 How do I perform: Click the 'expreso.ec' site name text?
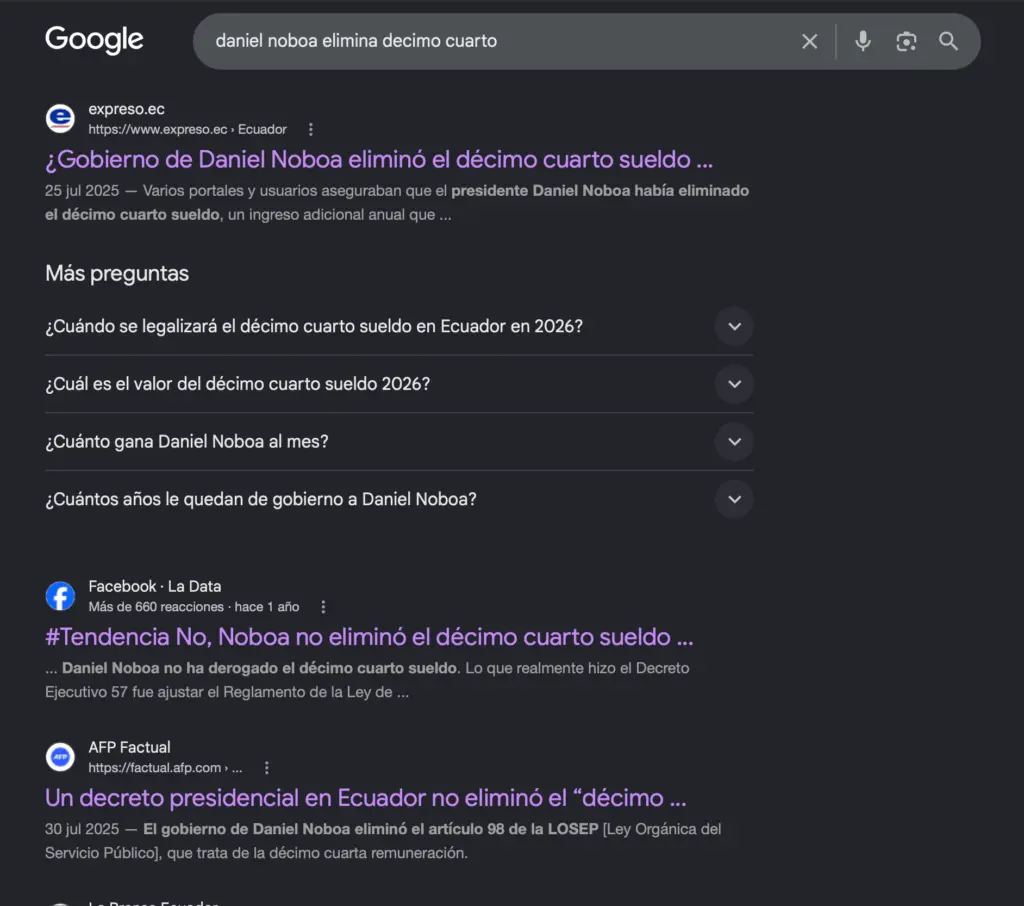tap(127, 109)
